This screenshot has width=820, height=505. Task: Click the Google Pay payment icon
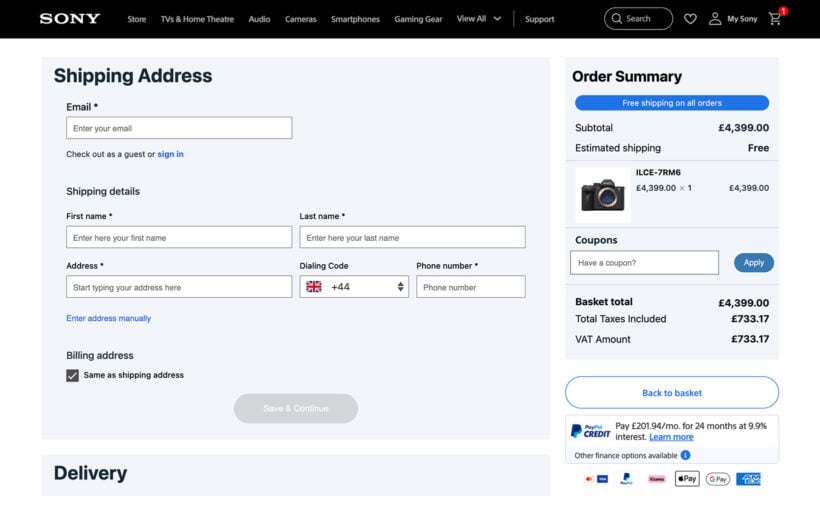coord(718,479)
